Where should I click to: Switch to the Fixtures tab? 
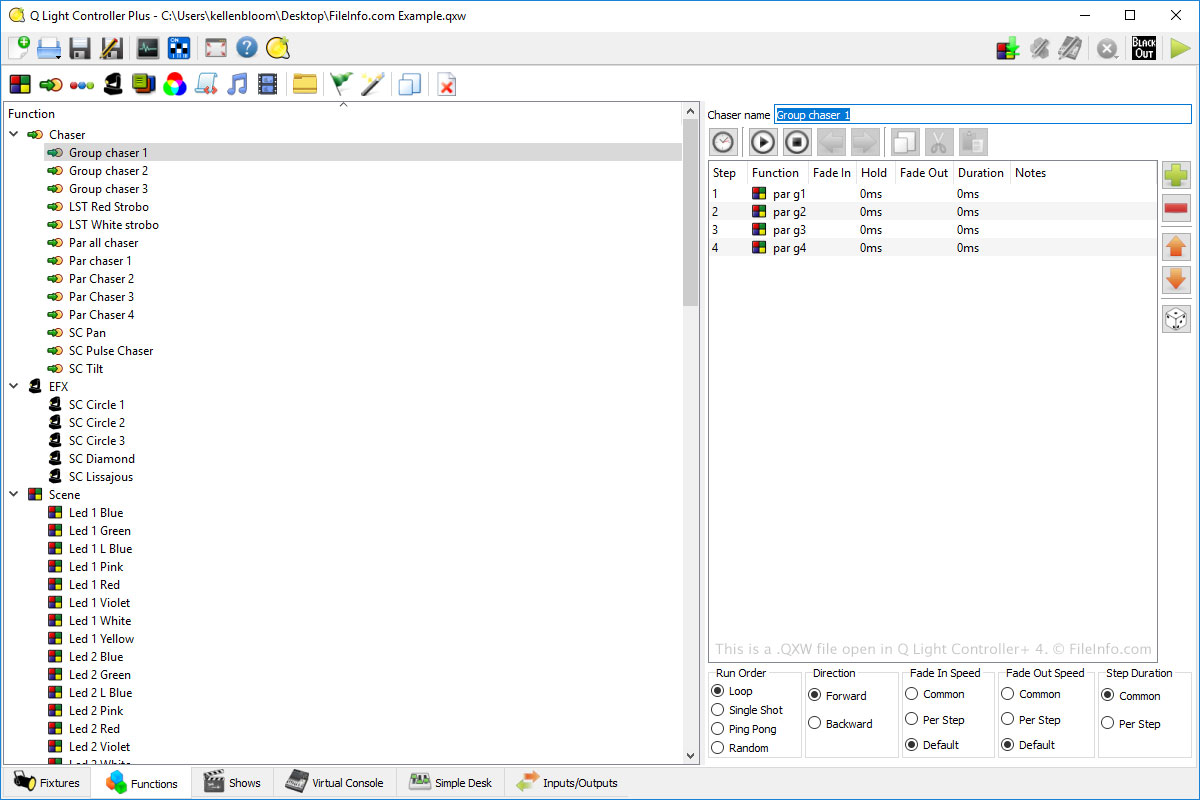[46, 783]
